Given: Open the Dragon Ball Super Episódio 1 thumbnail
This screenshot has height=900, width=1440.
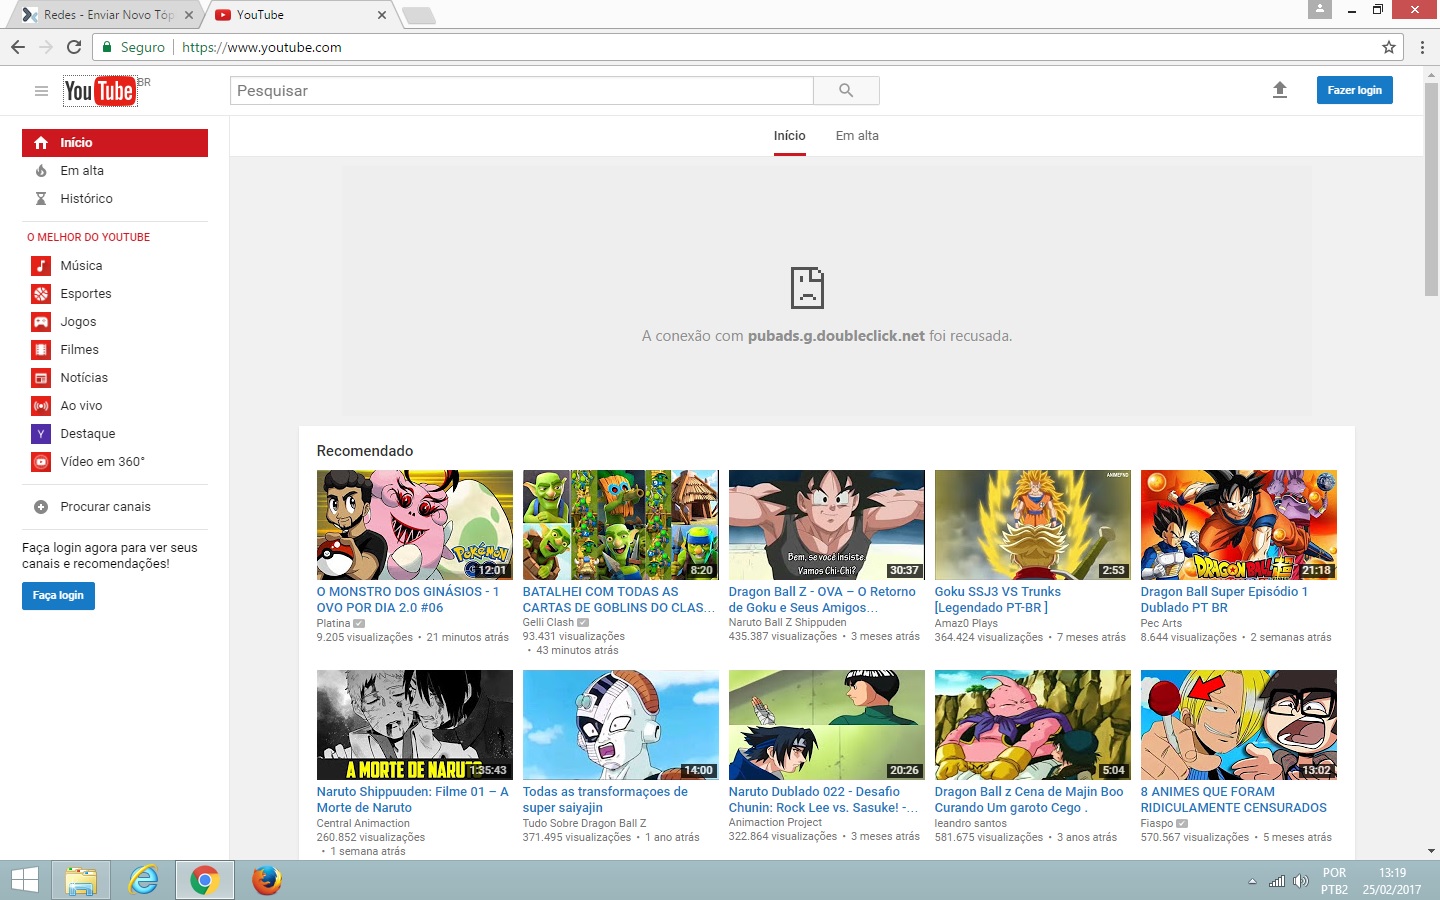Looking at the screenshot, I should click(x=1238, y=525).
